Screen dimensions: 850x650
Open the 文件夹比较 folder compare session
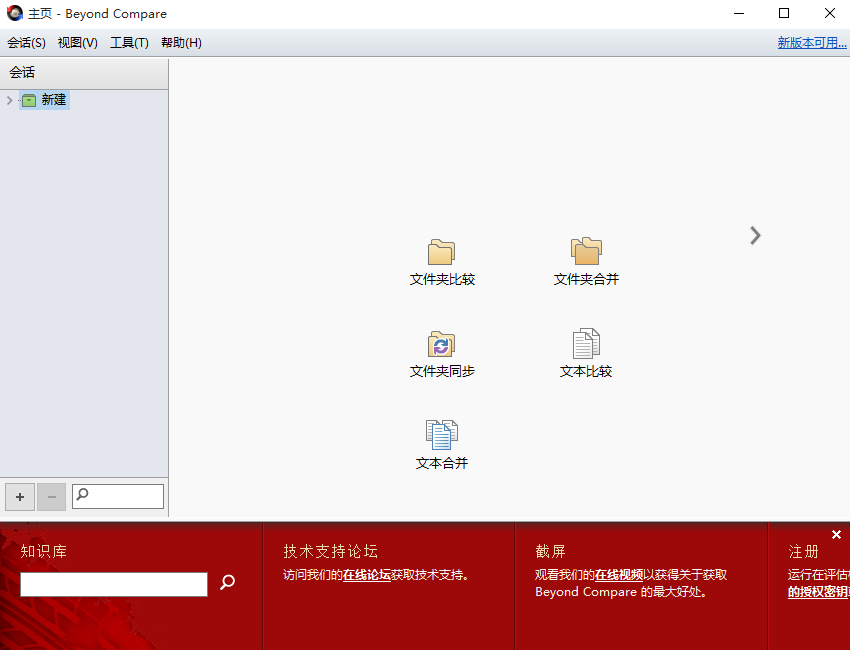coord(441,252)
